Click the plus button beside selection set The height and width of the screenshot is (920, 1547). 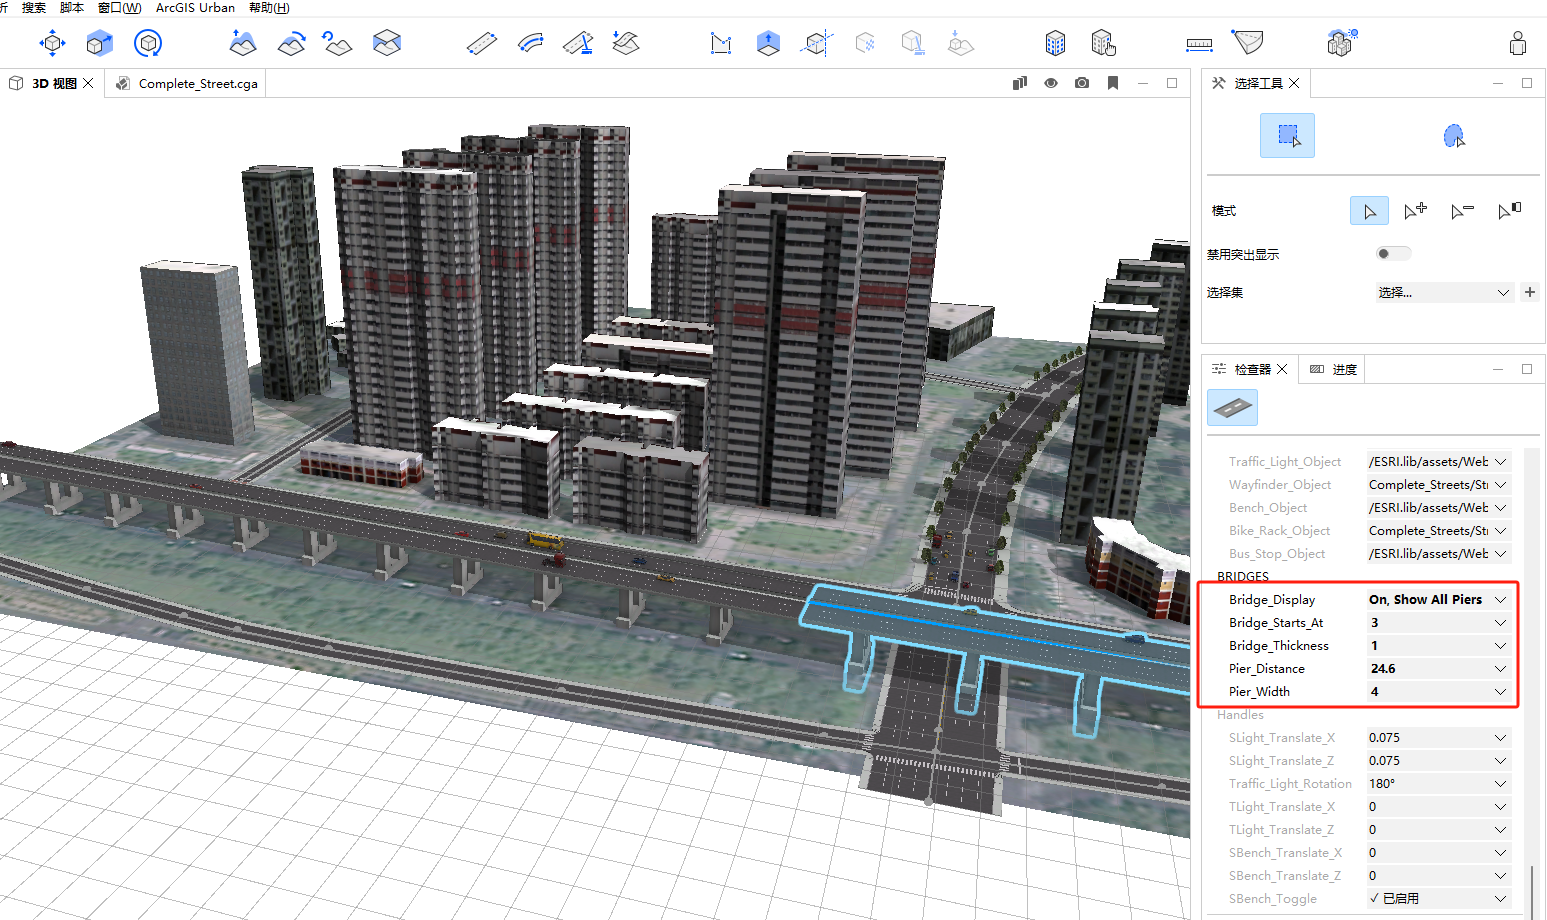1530,293
